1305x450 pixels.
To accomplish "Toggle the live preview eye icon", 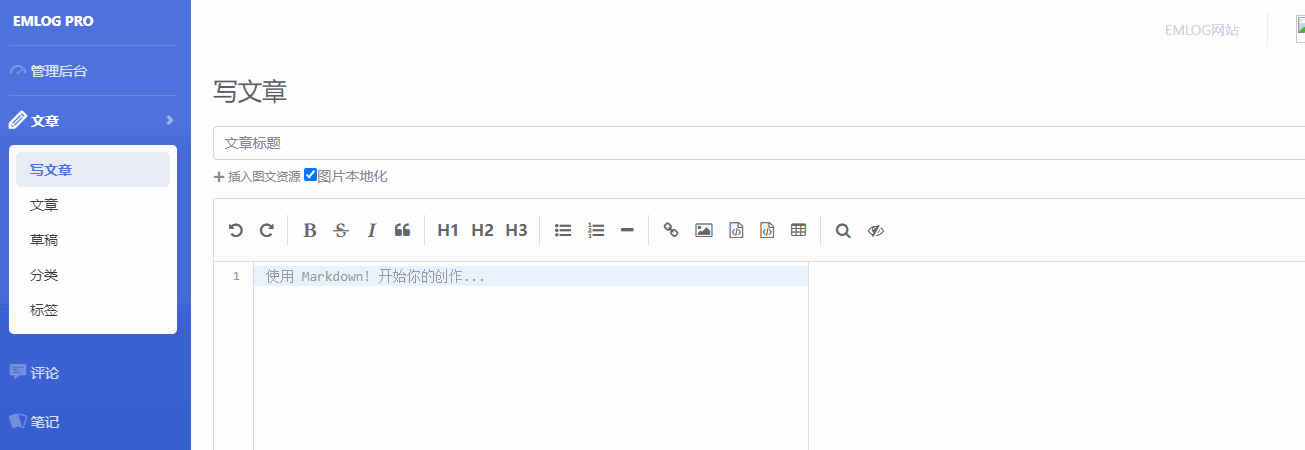I will click(x=876, y=230).
